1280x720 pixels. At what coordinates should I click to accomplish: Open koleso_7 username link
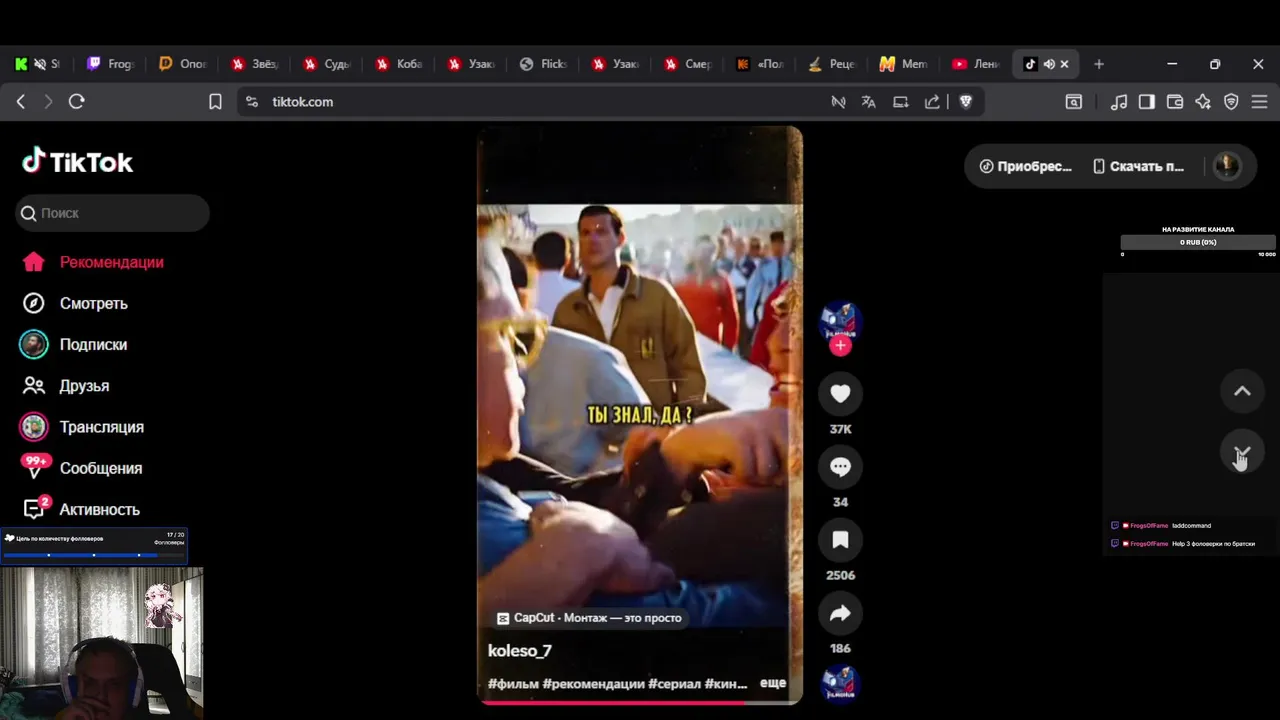point(520,651)
